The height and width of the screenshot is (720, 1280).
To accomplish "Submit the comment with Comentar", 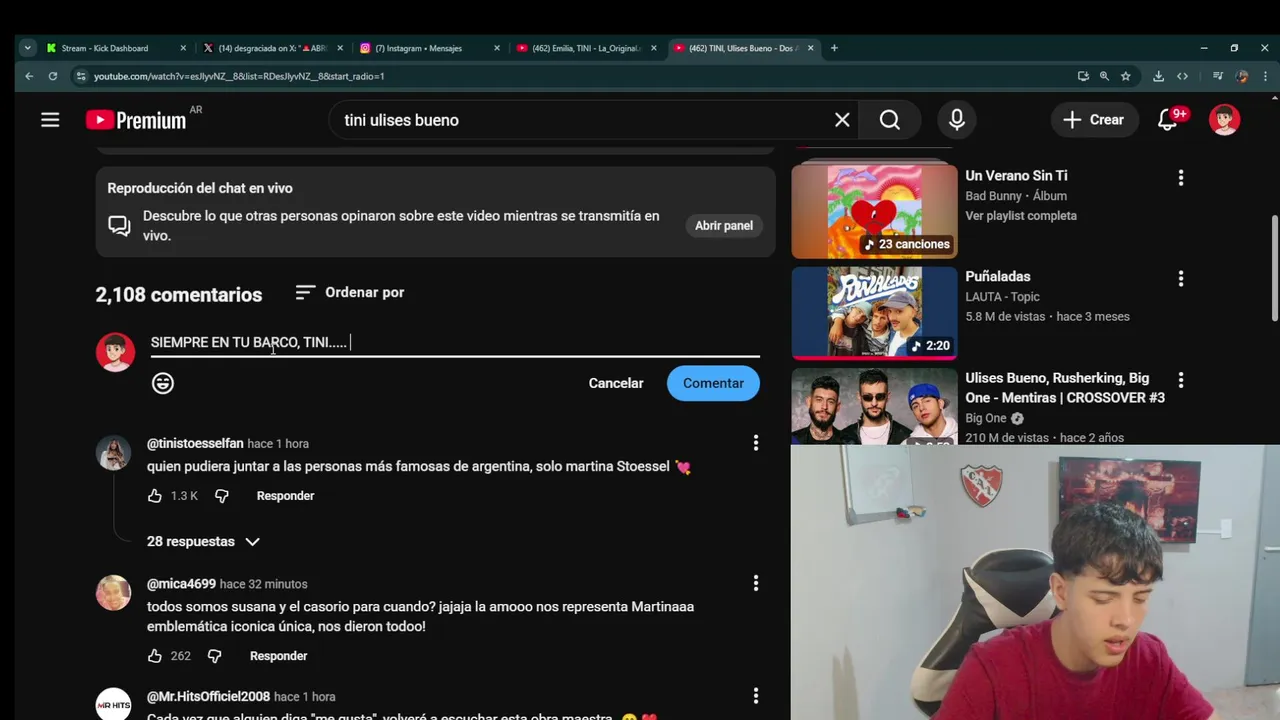I will (713, 383).
